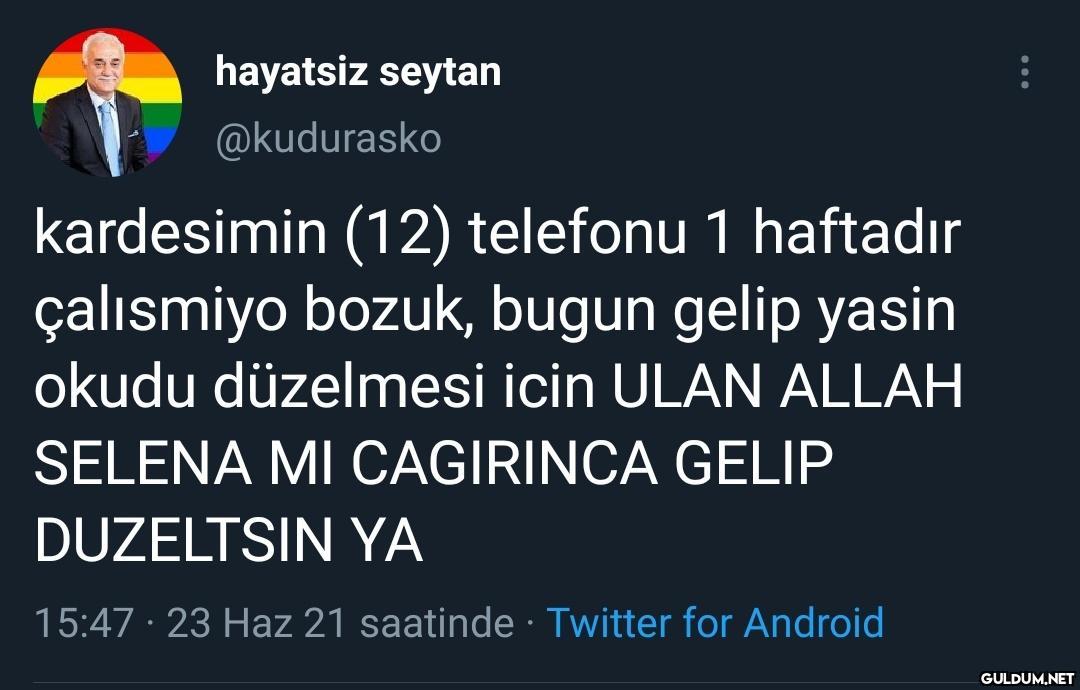Click the 23 Haz 21 date
This screenshot has width=1080, height=690.
pyautogui.click(x=256, y=623)
